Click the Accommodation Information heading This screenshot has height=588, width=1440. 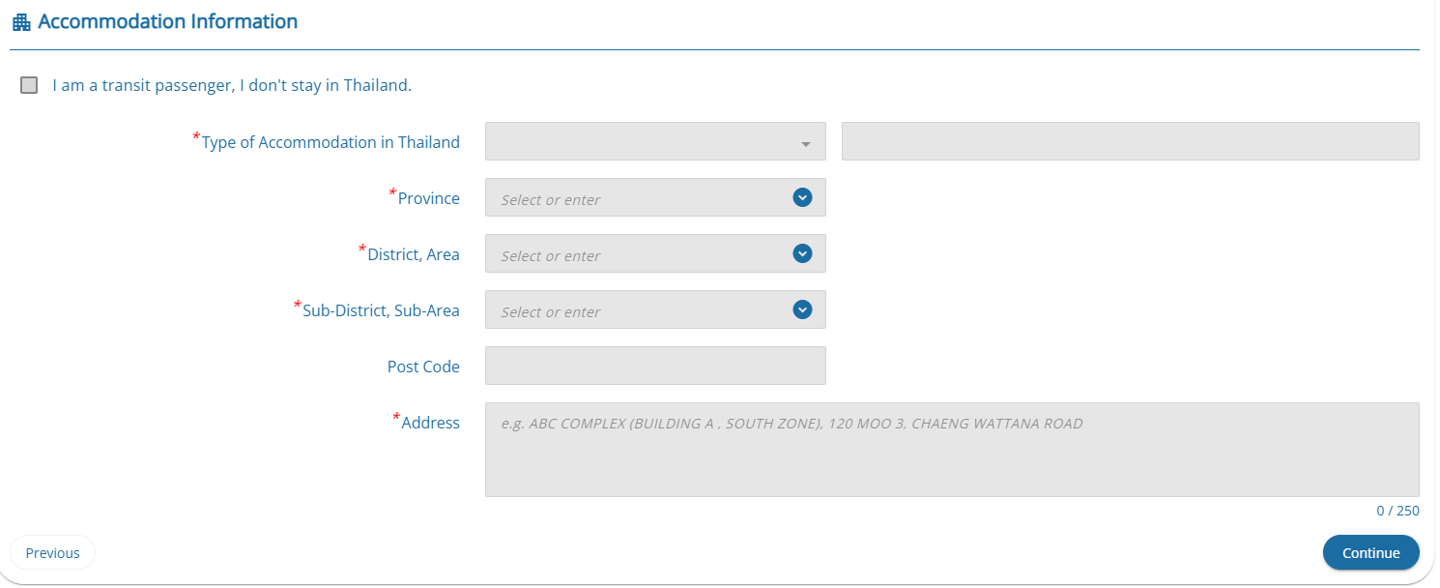(168, 21)
